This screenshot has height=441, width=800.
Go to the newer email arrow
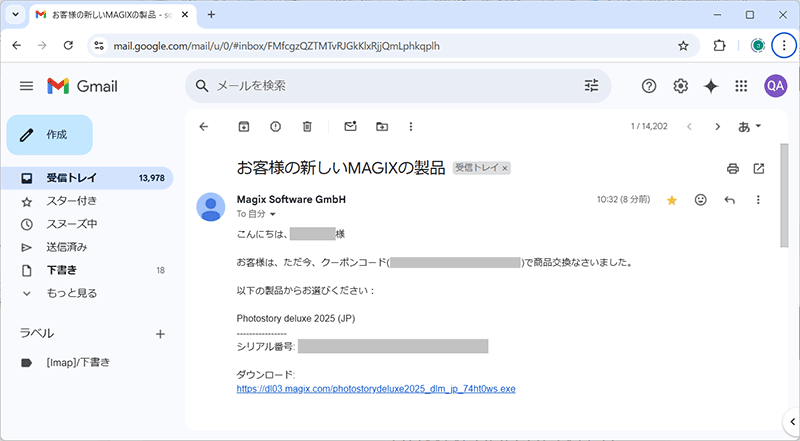(689, 127)
